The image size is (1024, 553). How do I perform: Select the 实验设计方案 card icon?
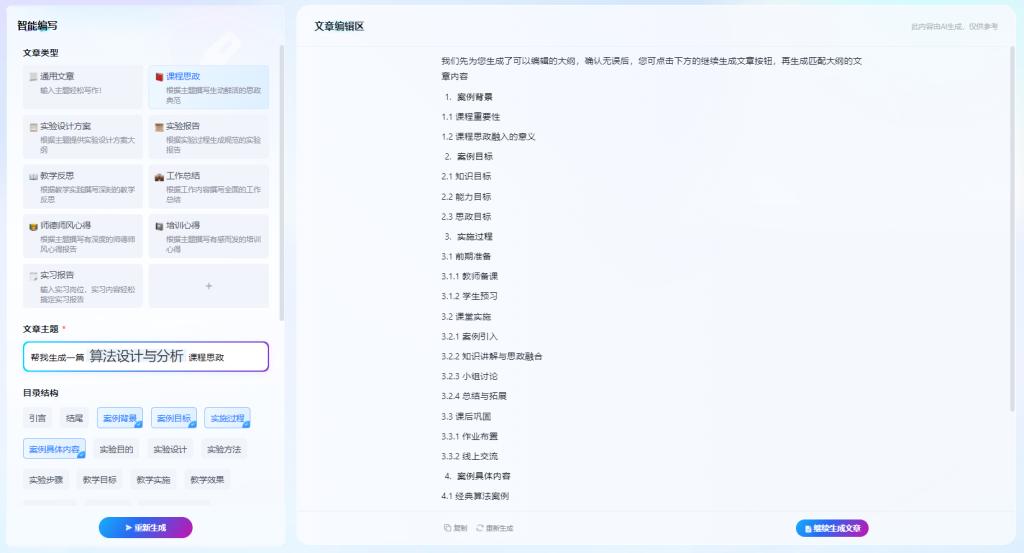coord(34,127)
